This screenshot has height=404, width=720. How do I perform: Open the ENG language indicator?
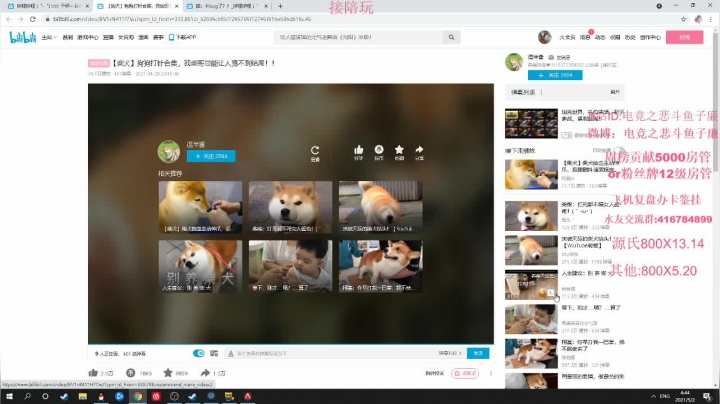click(664, 396)
